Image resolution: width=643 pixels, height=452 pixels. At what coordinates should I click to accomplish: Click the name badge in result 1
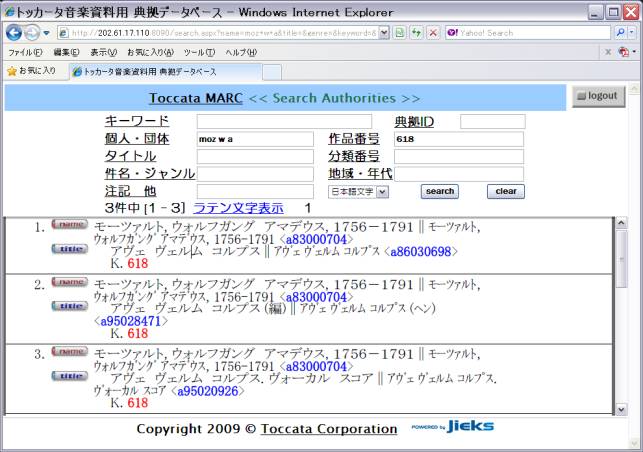pos(69,224)
